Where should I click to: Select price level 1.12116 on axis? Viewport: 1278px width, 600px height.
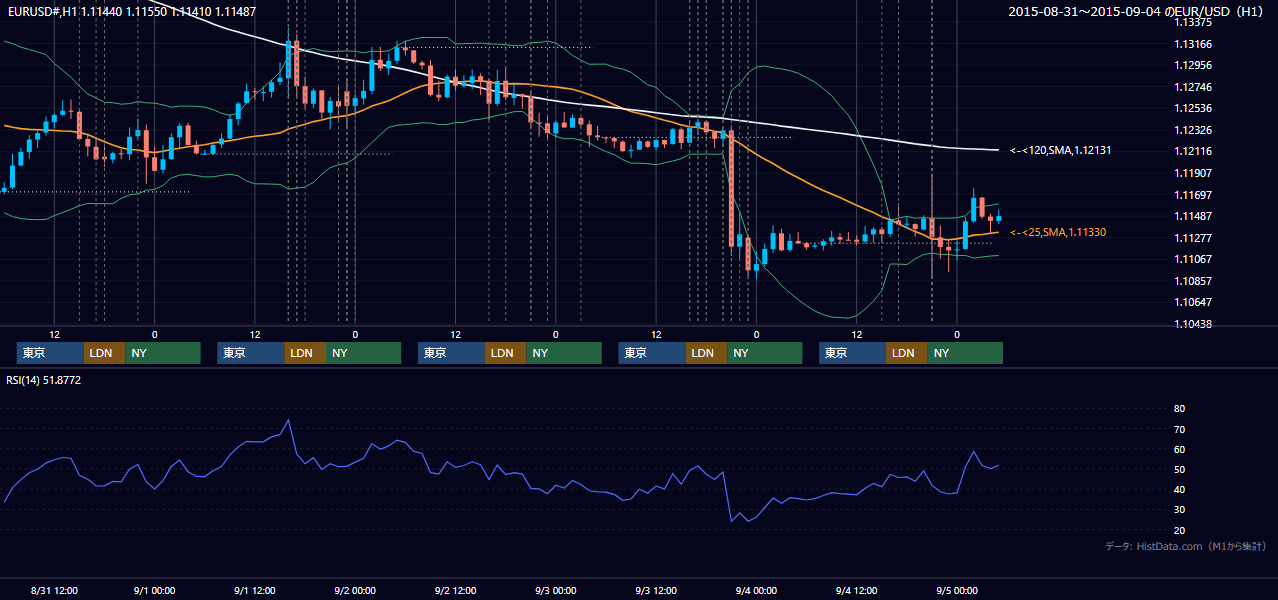pos(1193,151)
